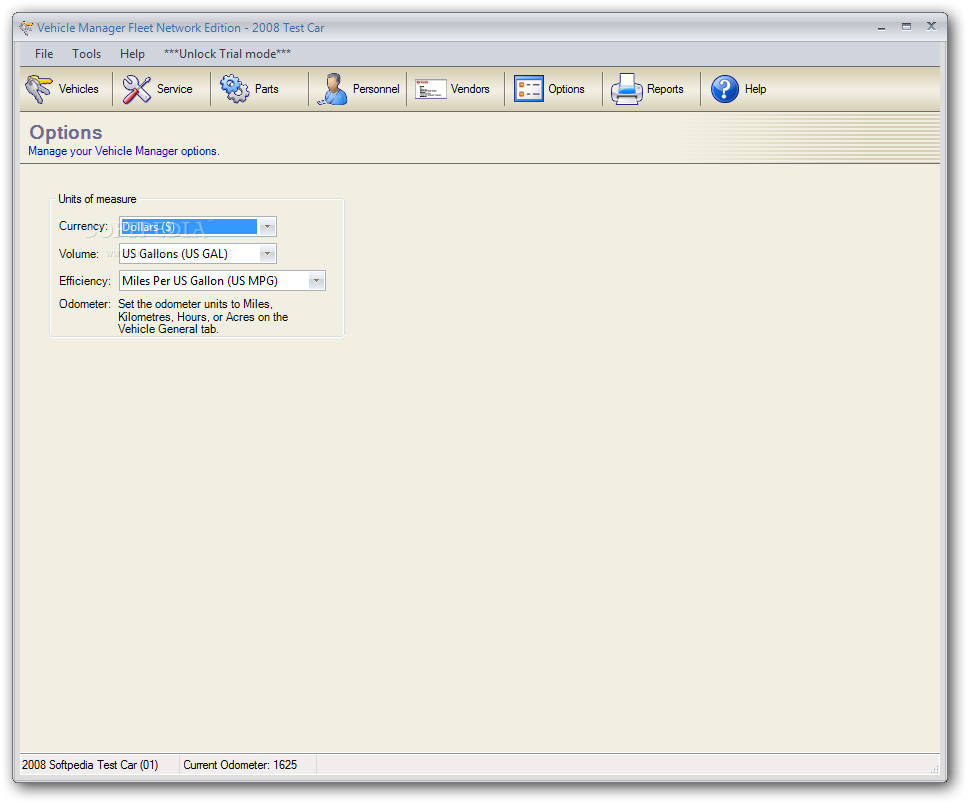Click the Options checklist icon
968x803 pixels.
click(x=528, y=89)
